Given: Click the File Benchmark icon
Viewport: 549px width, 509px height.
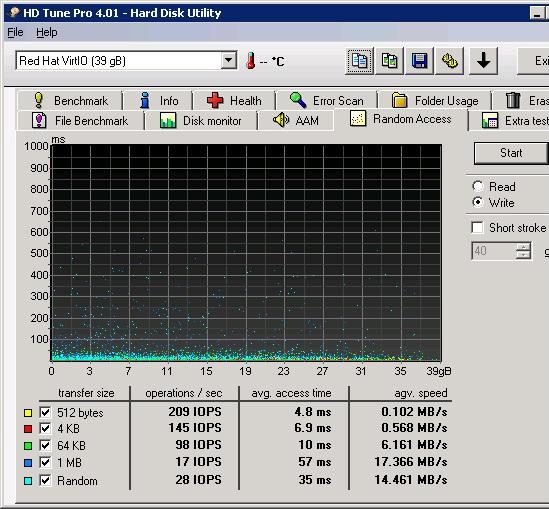Looking at the screenshot, I should [x=39, y=121].
